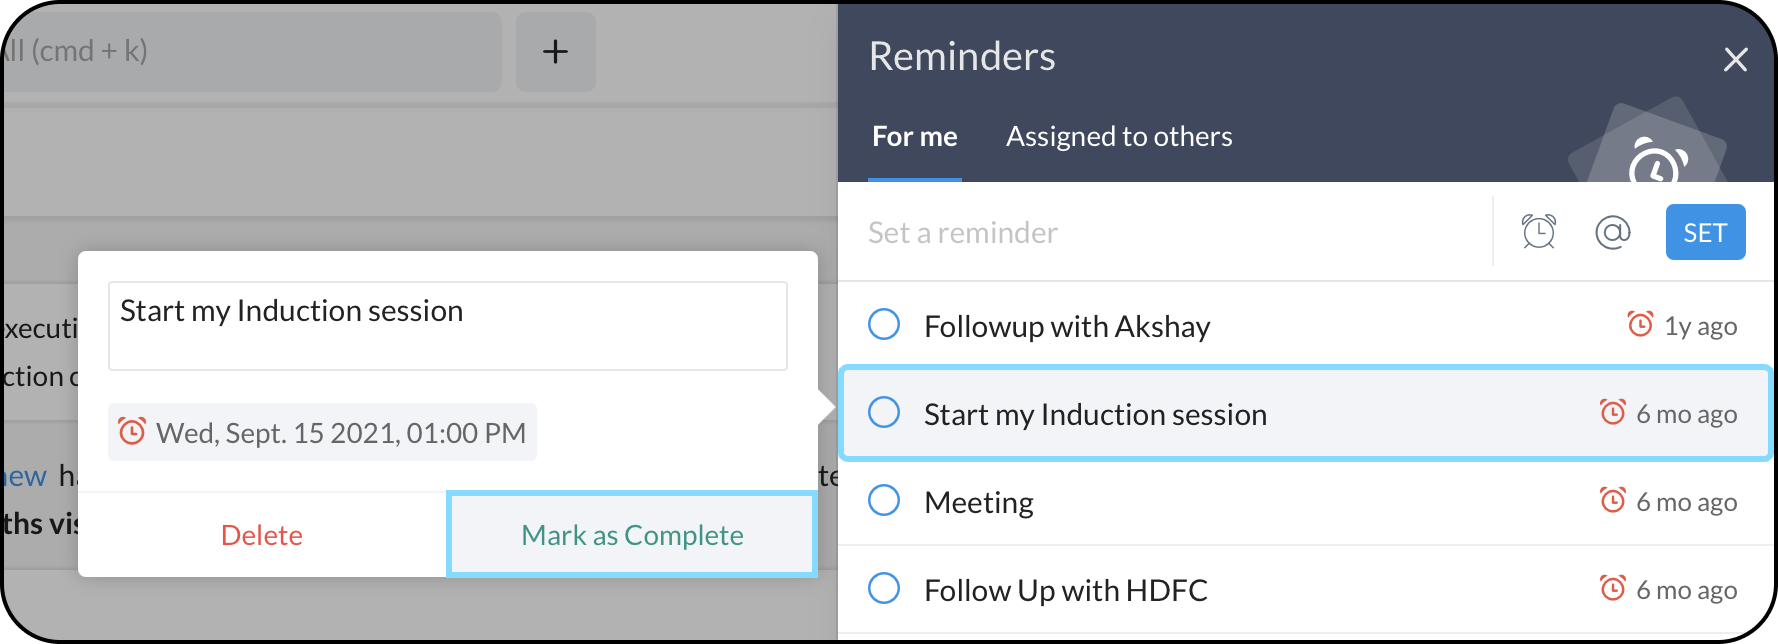1778x644 pixels.
Task: Close the Reminders panel with the X icon
Action: point(1735,60)
